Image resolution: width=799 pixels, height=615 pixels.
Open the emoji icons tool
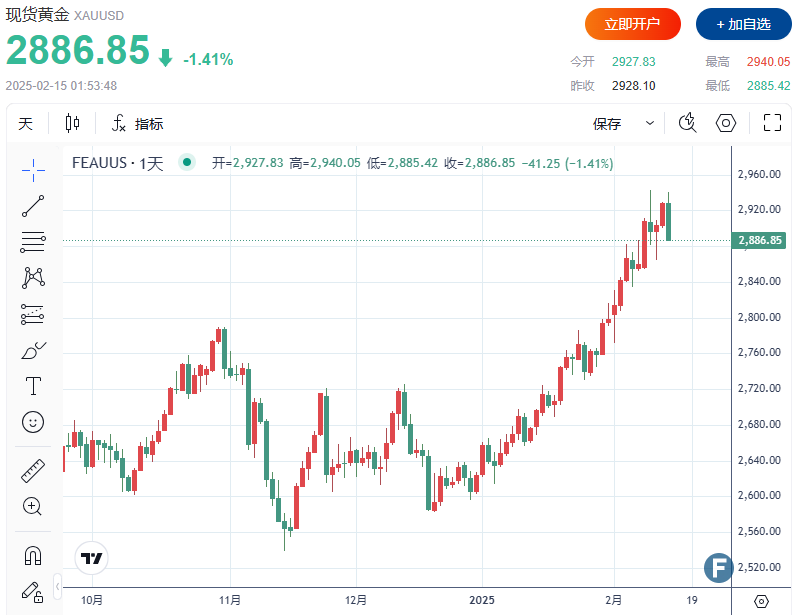(x=33, y=422)
